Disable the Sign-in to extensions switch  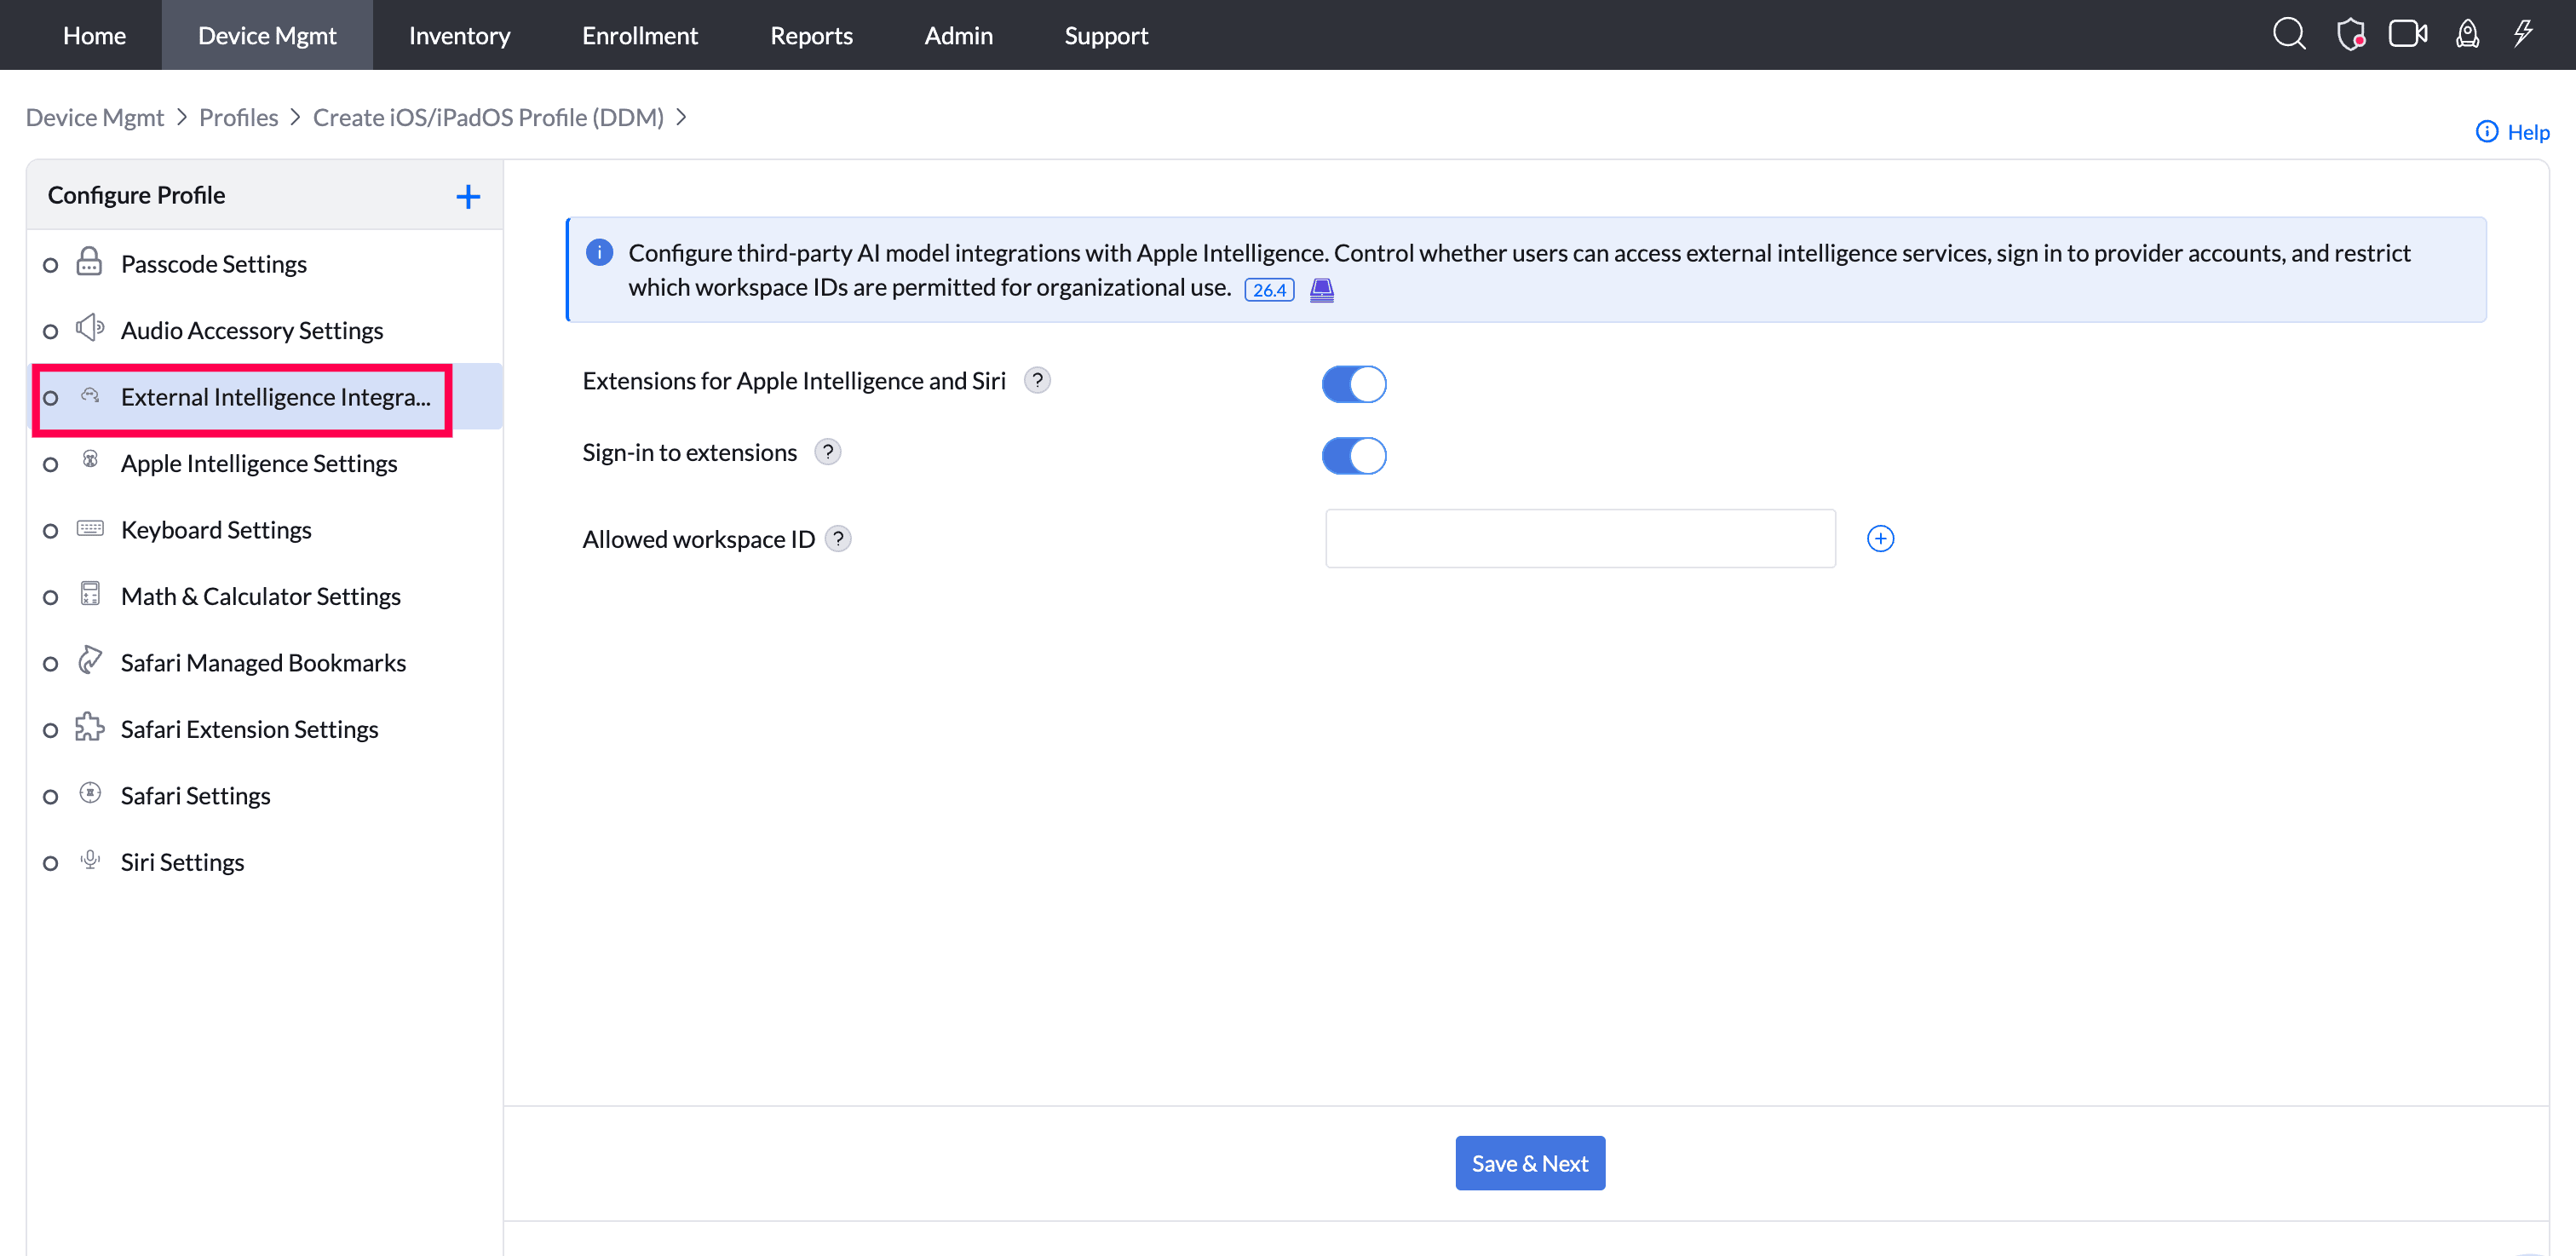[1354, 456]
